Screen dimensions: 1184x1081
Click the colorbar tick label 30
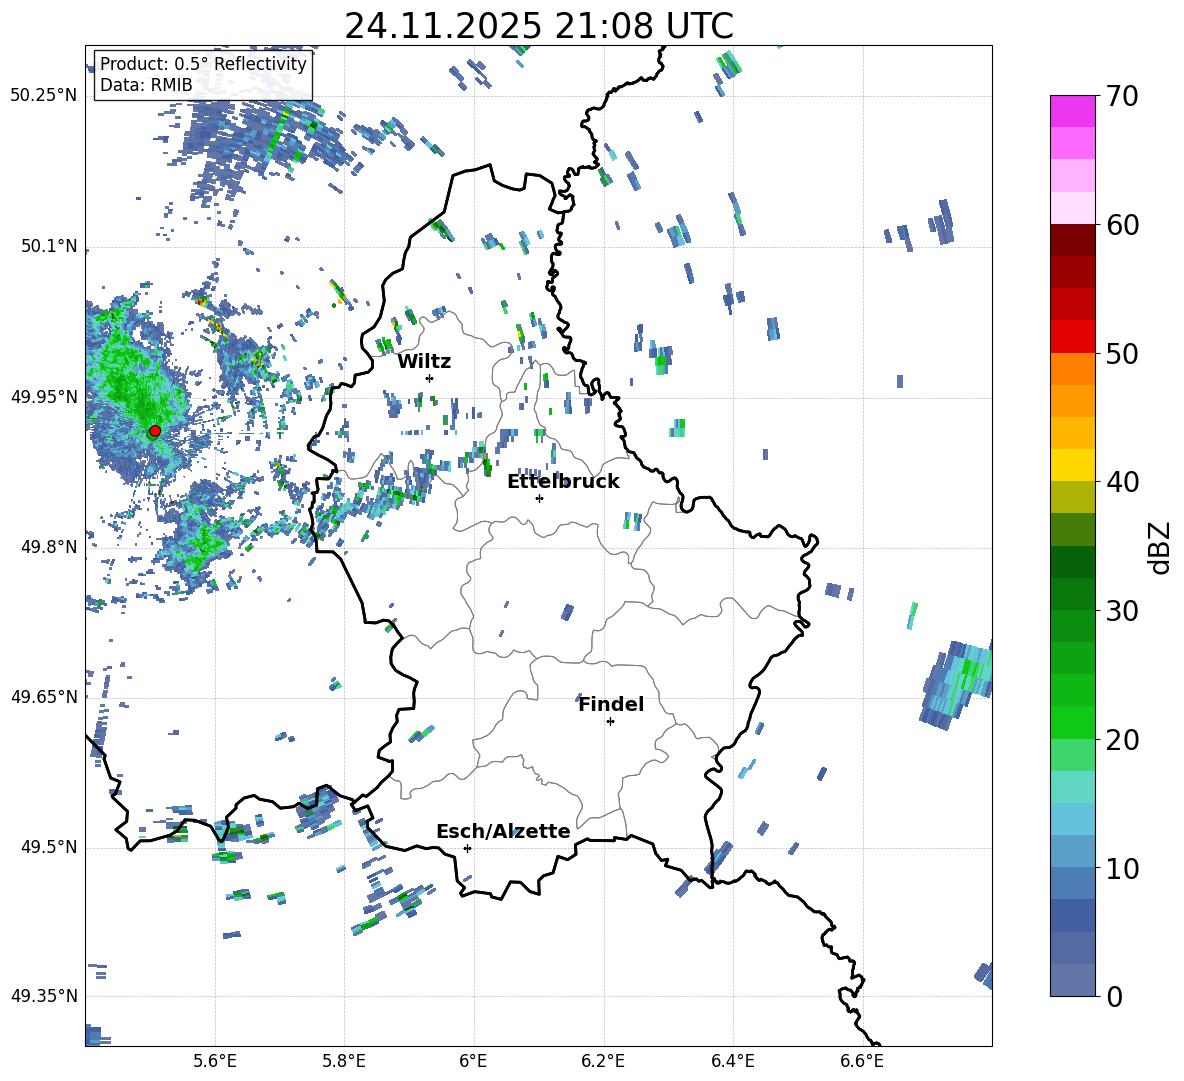click(1122, 611)
